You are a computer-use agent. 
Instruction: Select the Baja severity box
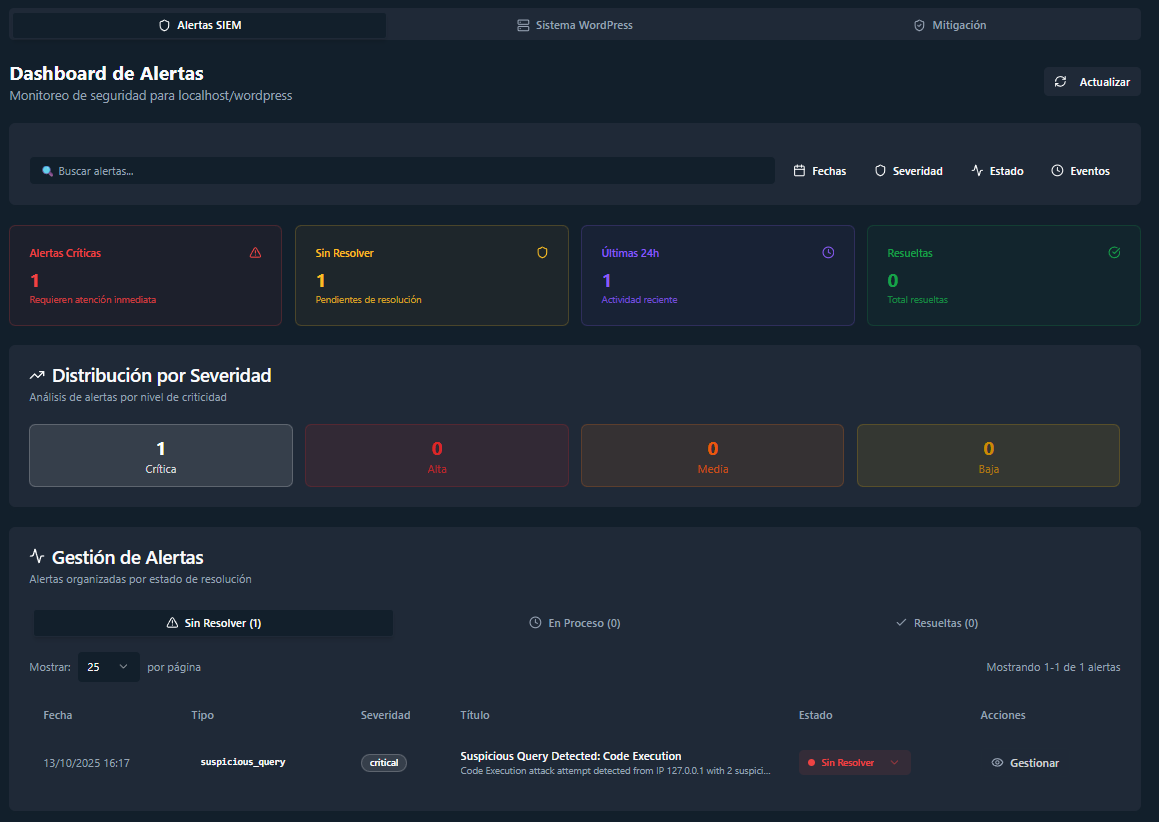coord(988,455)
